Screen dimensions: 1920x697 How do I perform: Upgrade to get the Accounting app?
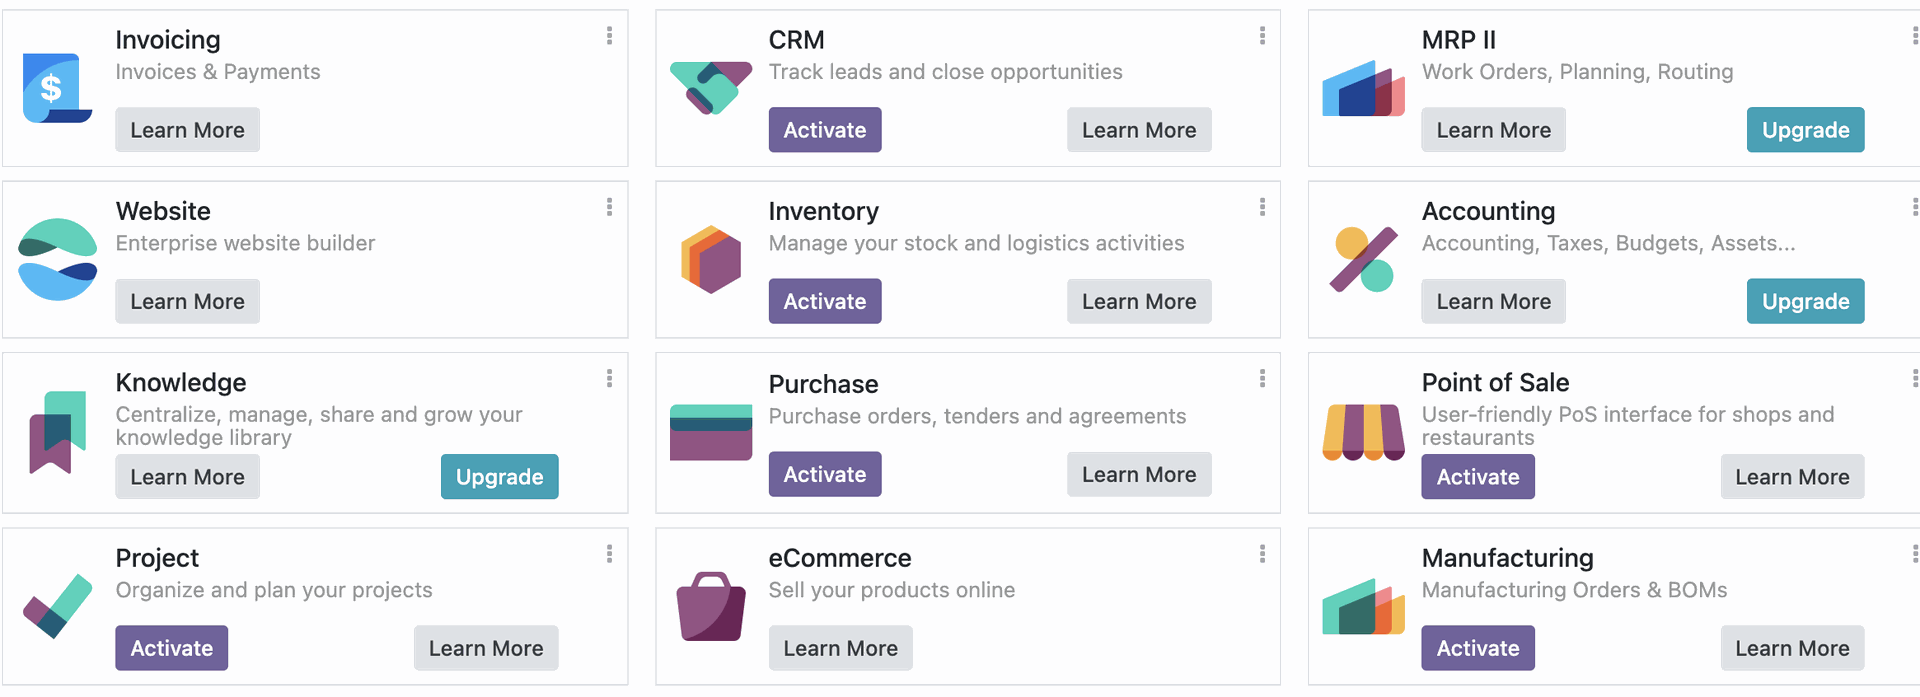coord(1804,301)
